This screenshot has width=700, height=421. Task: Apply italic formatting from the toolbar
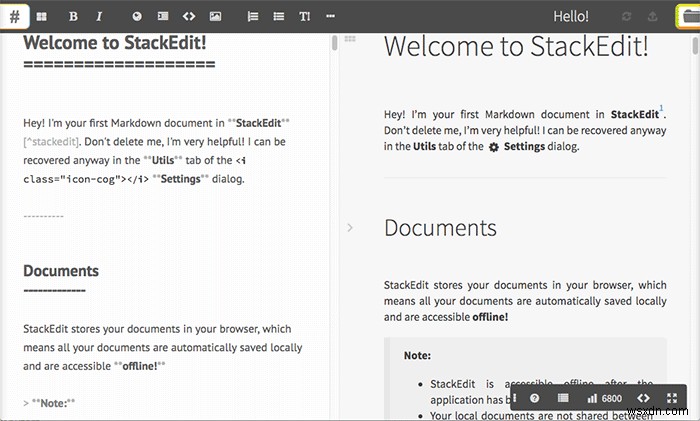(99, 17)
